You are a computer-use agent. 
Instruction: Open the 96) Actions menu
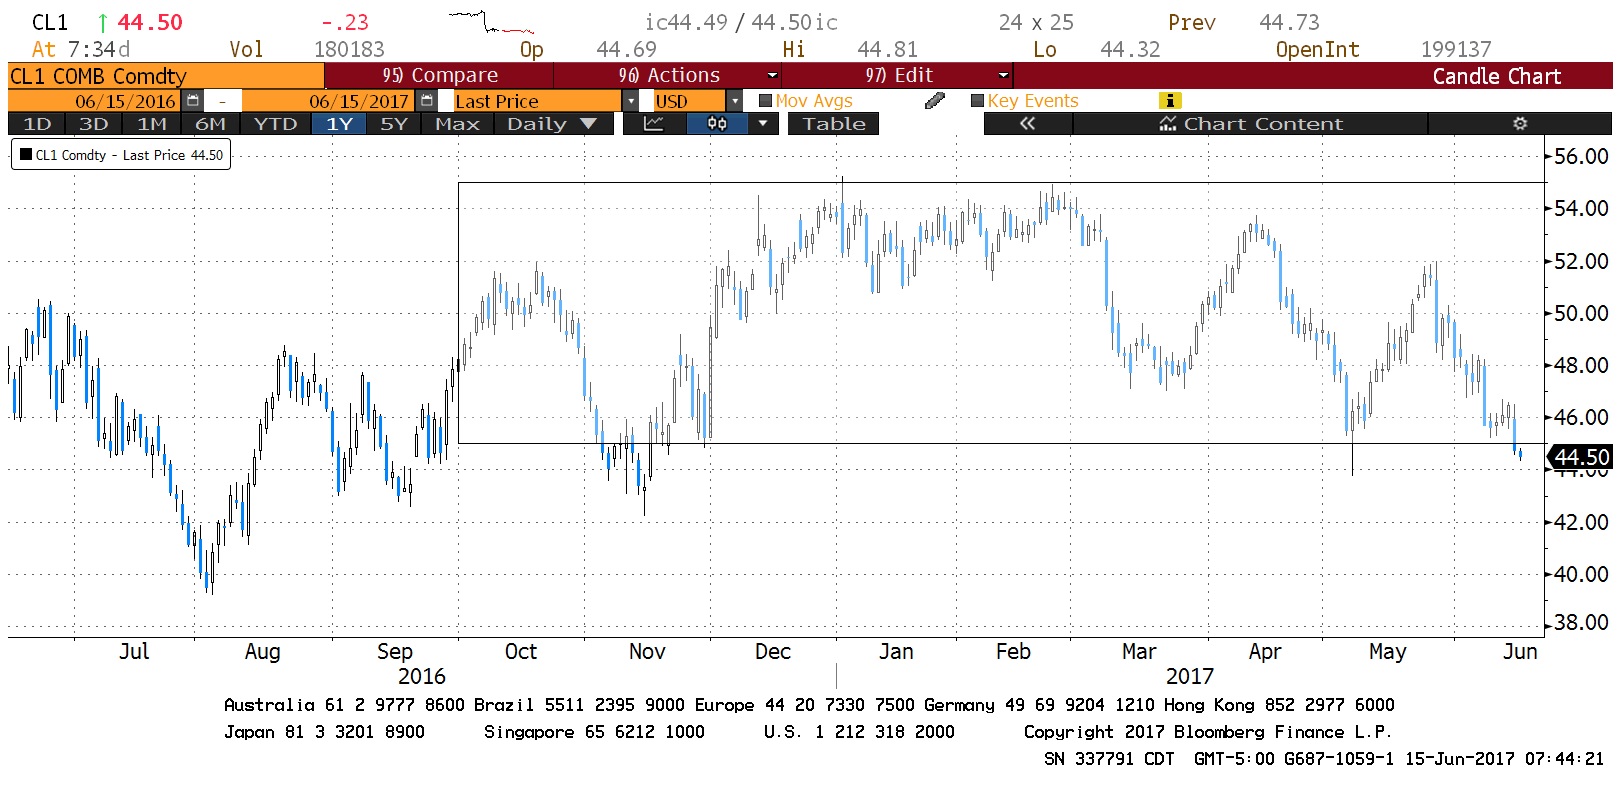[x=668, y=75]
